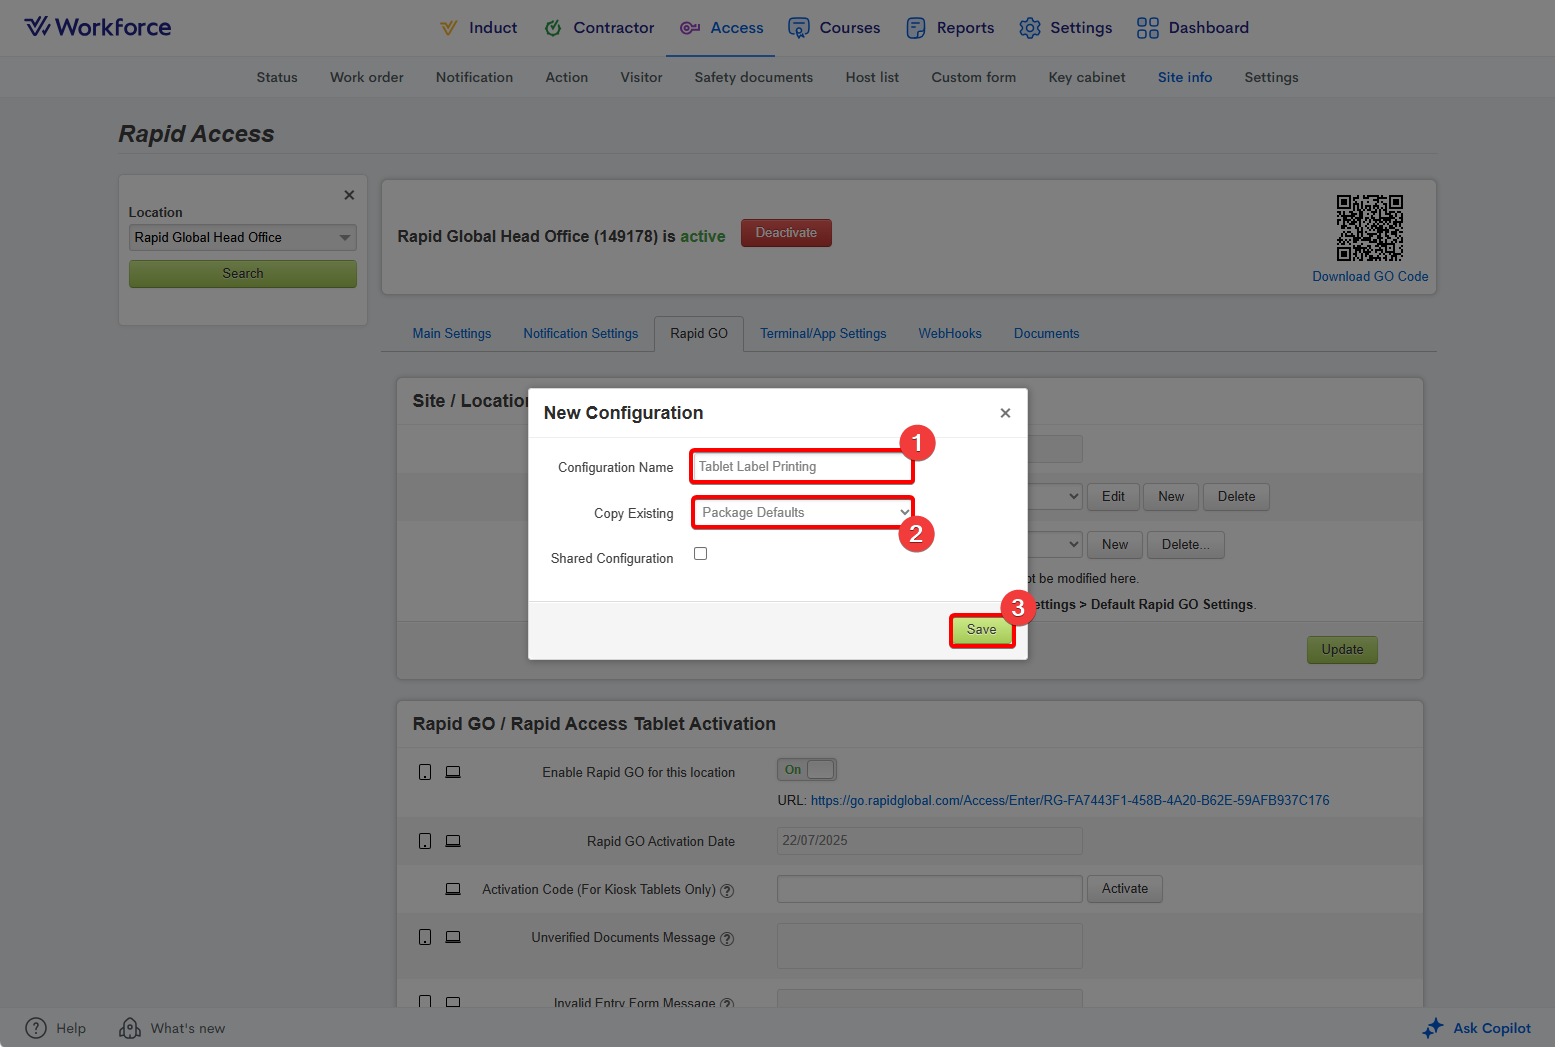This screenshot has width=1555, height=1047.
Task: Switch to Terminal/App Settings tab
Action: click(823, 334)
